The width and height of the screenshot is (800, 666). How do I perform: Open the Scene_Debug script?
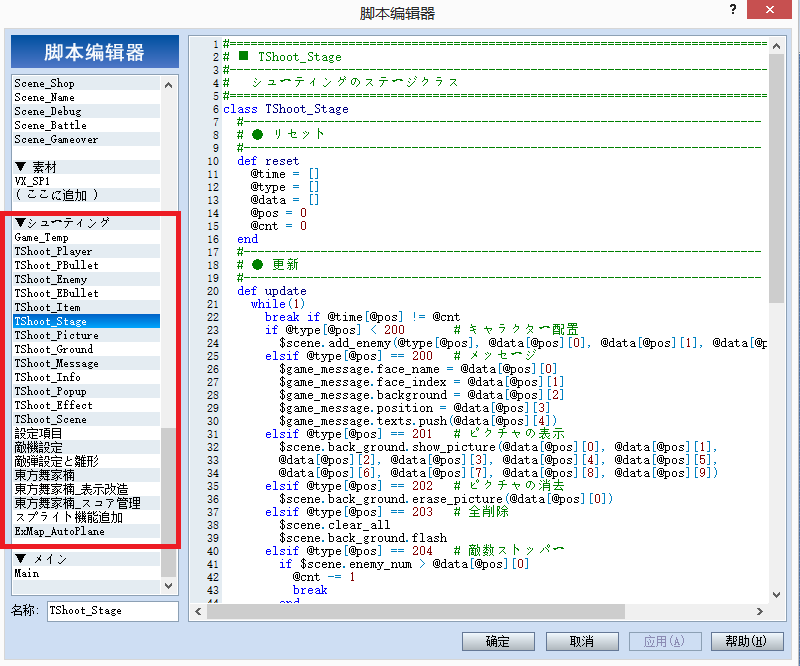click(x=86, y=111)
